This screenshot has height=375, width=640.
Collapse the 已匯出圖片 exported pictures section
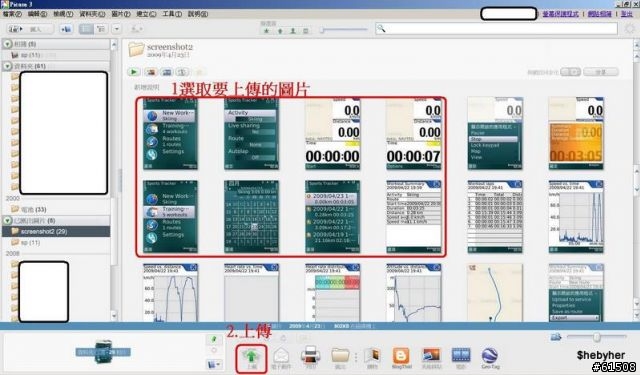point(7,220)
